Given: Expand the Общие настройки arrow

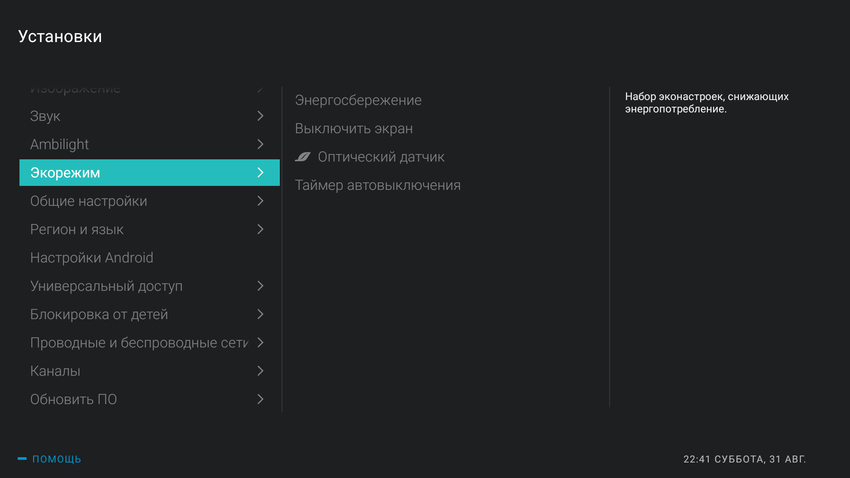Looking at the screenshot, I should click(x=260, y=201).
